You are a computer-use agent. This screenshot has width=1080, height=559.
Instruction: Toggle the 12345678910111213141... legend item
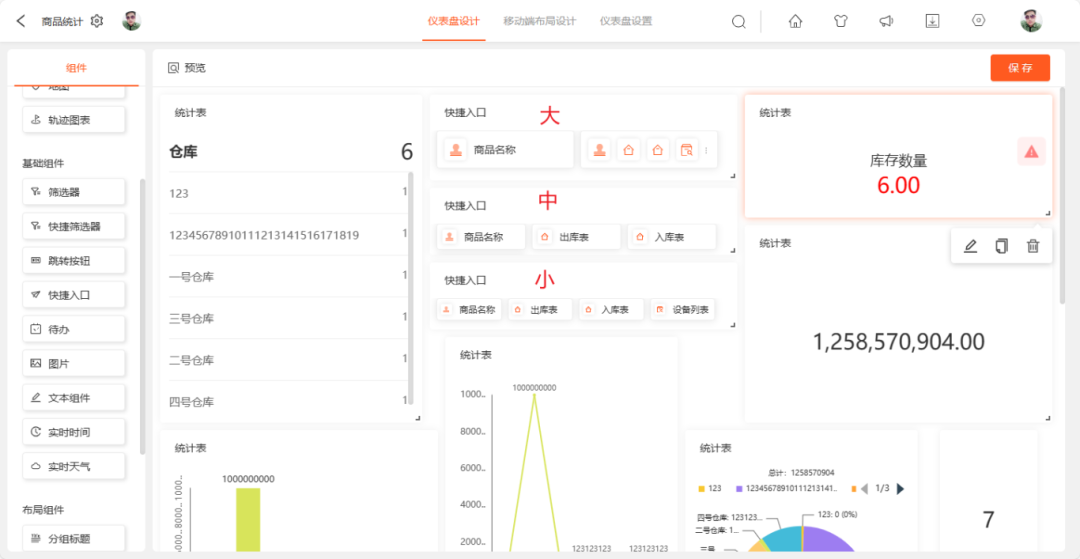[x=787, y=488]
